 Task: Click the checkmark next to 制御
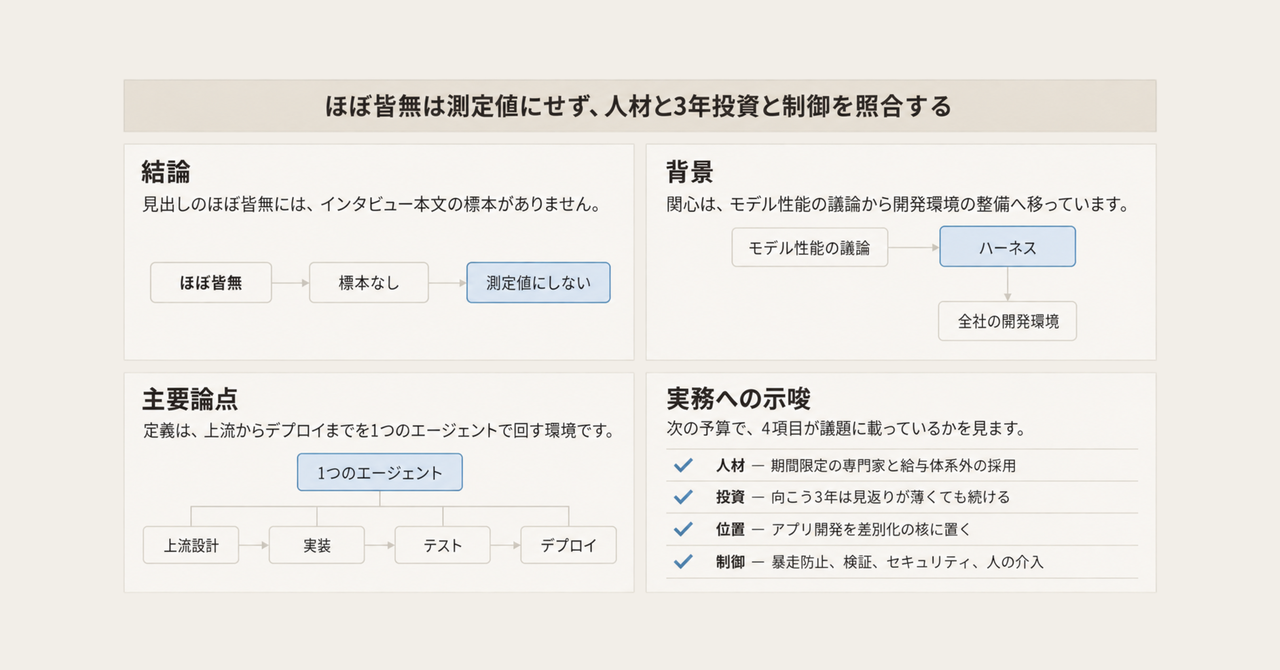684,561
